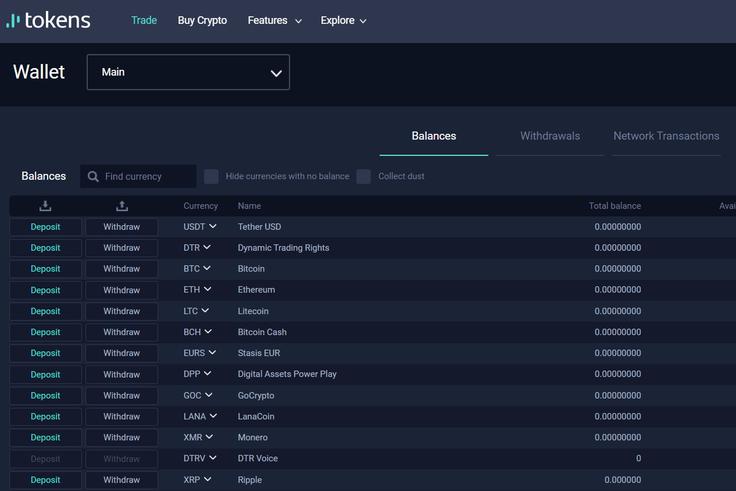Withdraw Dynamic Trading Rights
This screenshot has width=736, height=491.
[x=122, y=248]
